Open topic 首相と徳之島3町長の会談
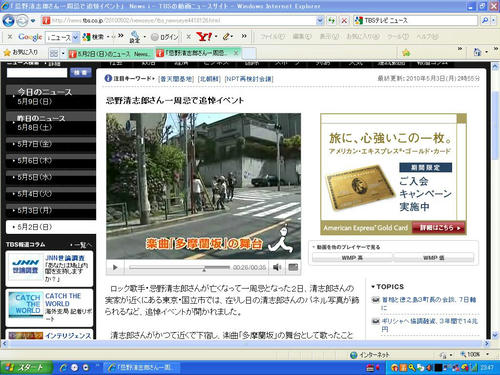 pos(429,303)
